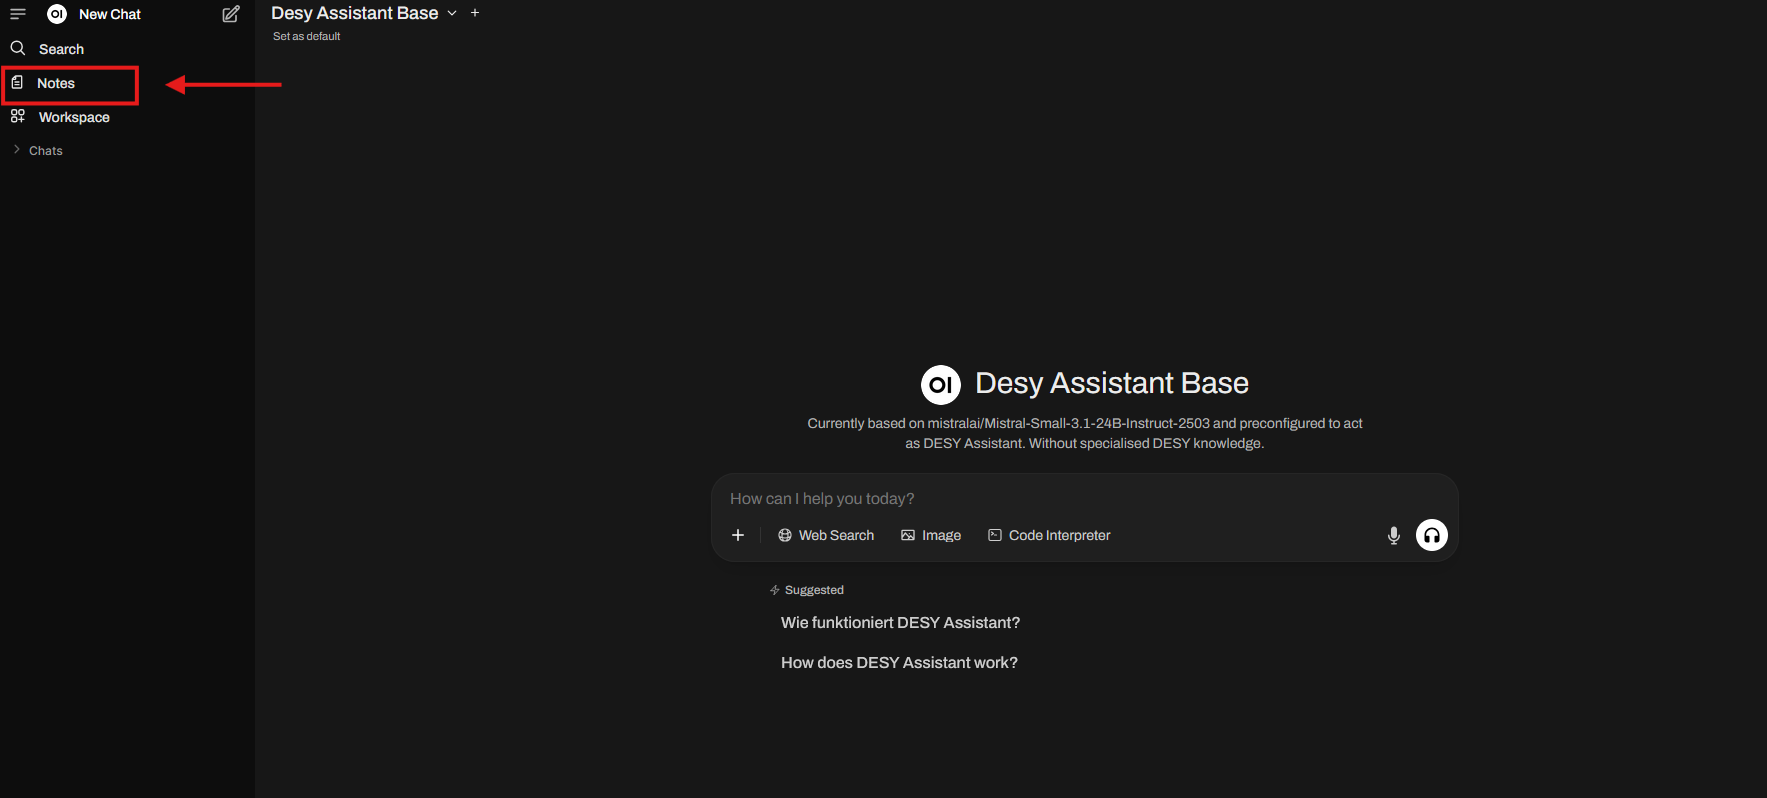
Task: Click the plus attach button in input
Action: 738,535
